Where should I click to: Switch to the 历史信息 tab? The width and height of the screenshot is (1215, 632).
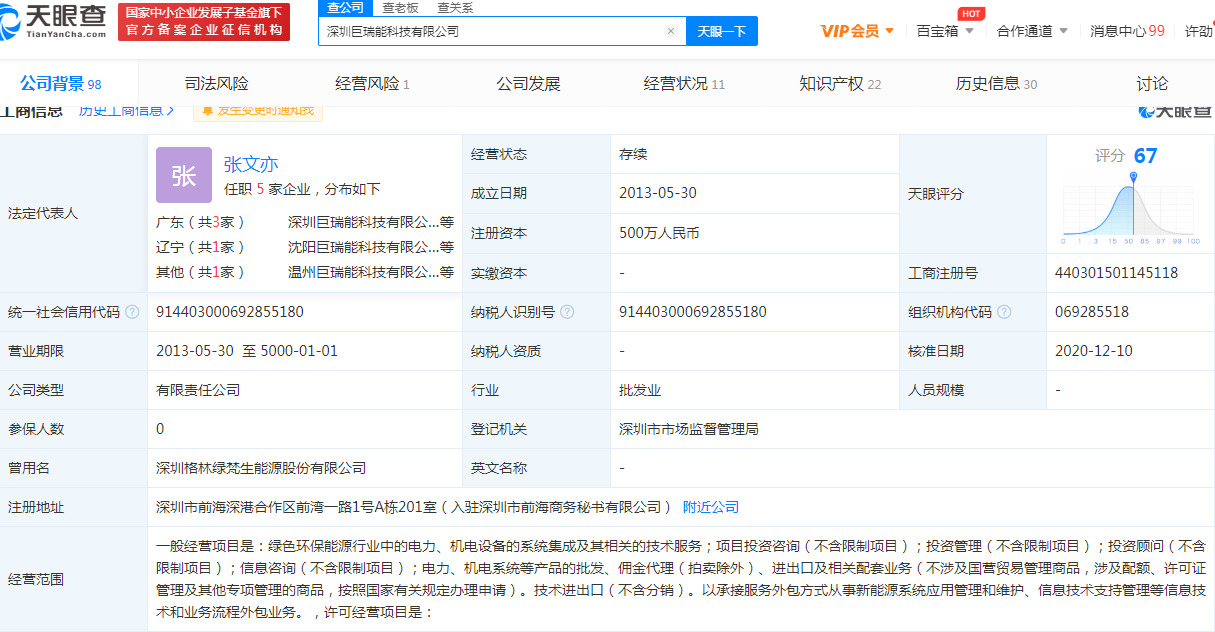coord(996,84)
